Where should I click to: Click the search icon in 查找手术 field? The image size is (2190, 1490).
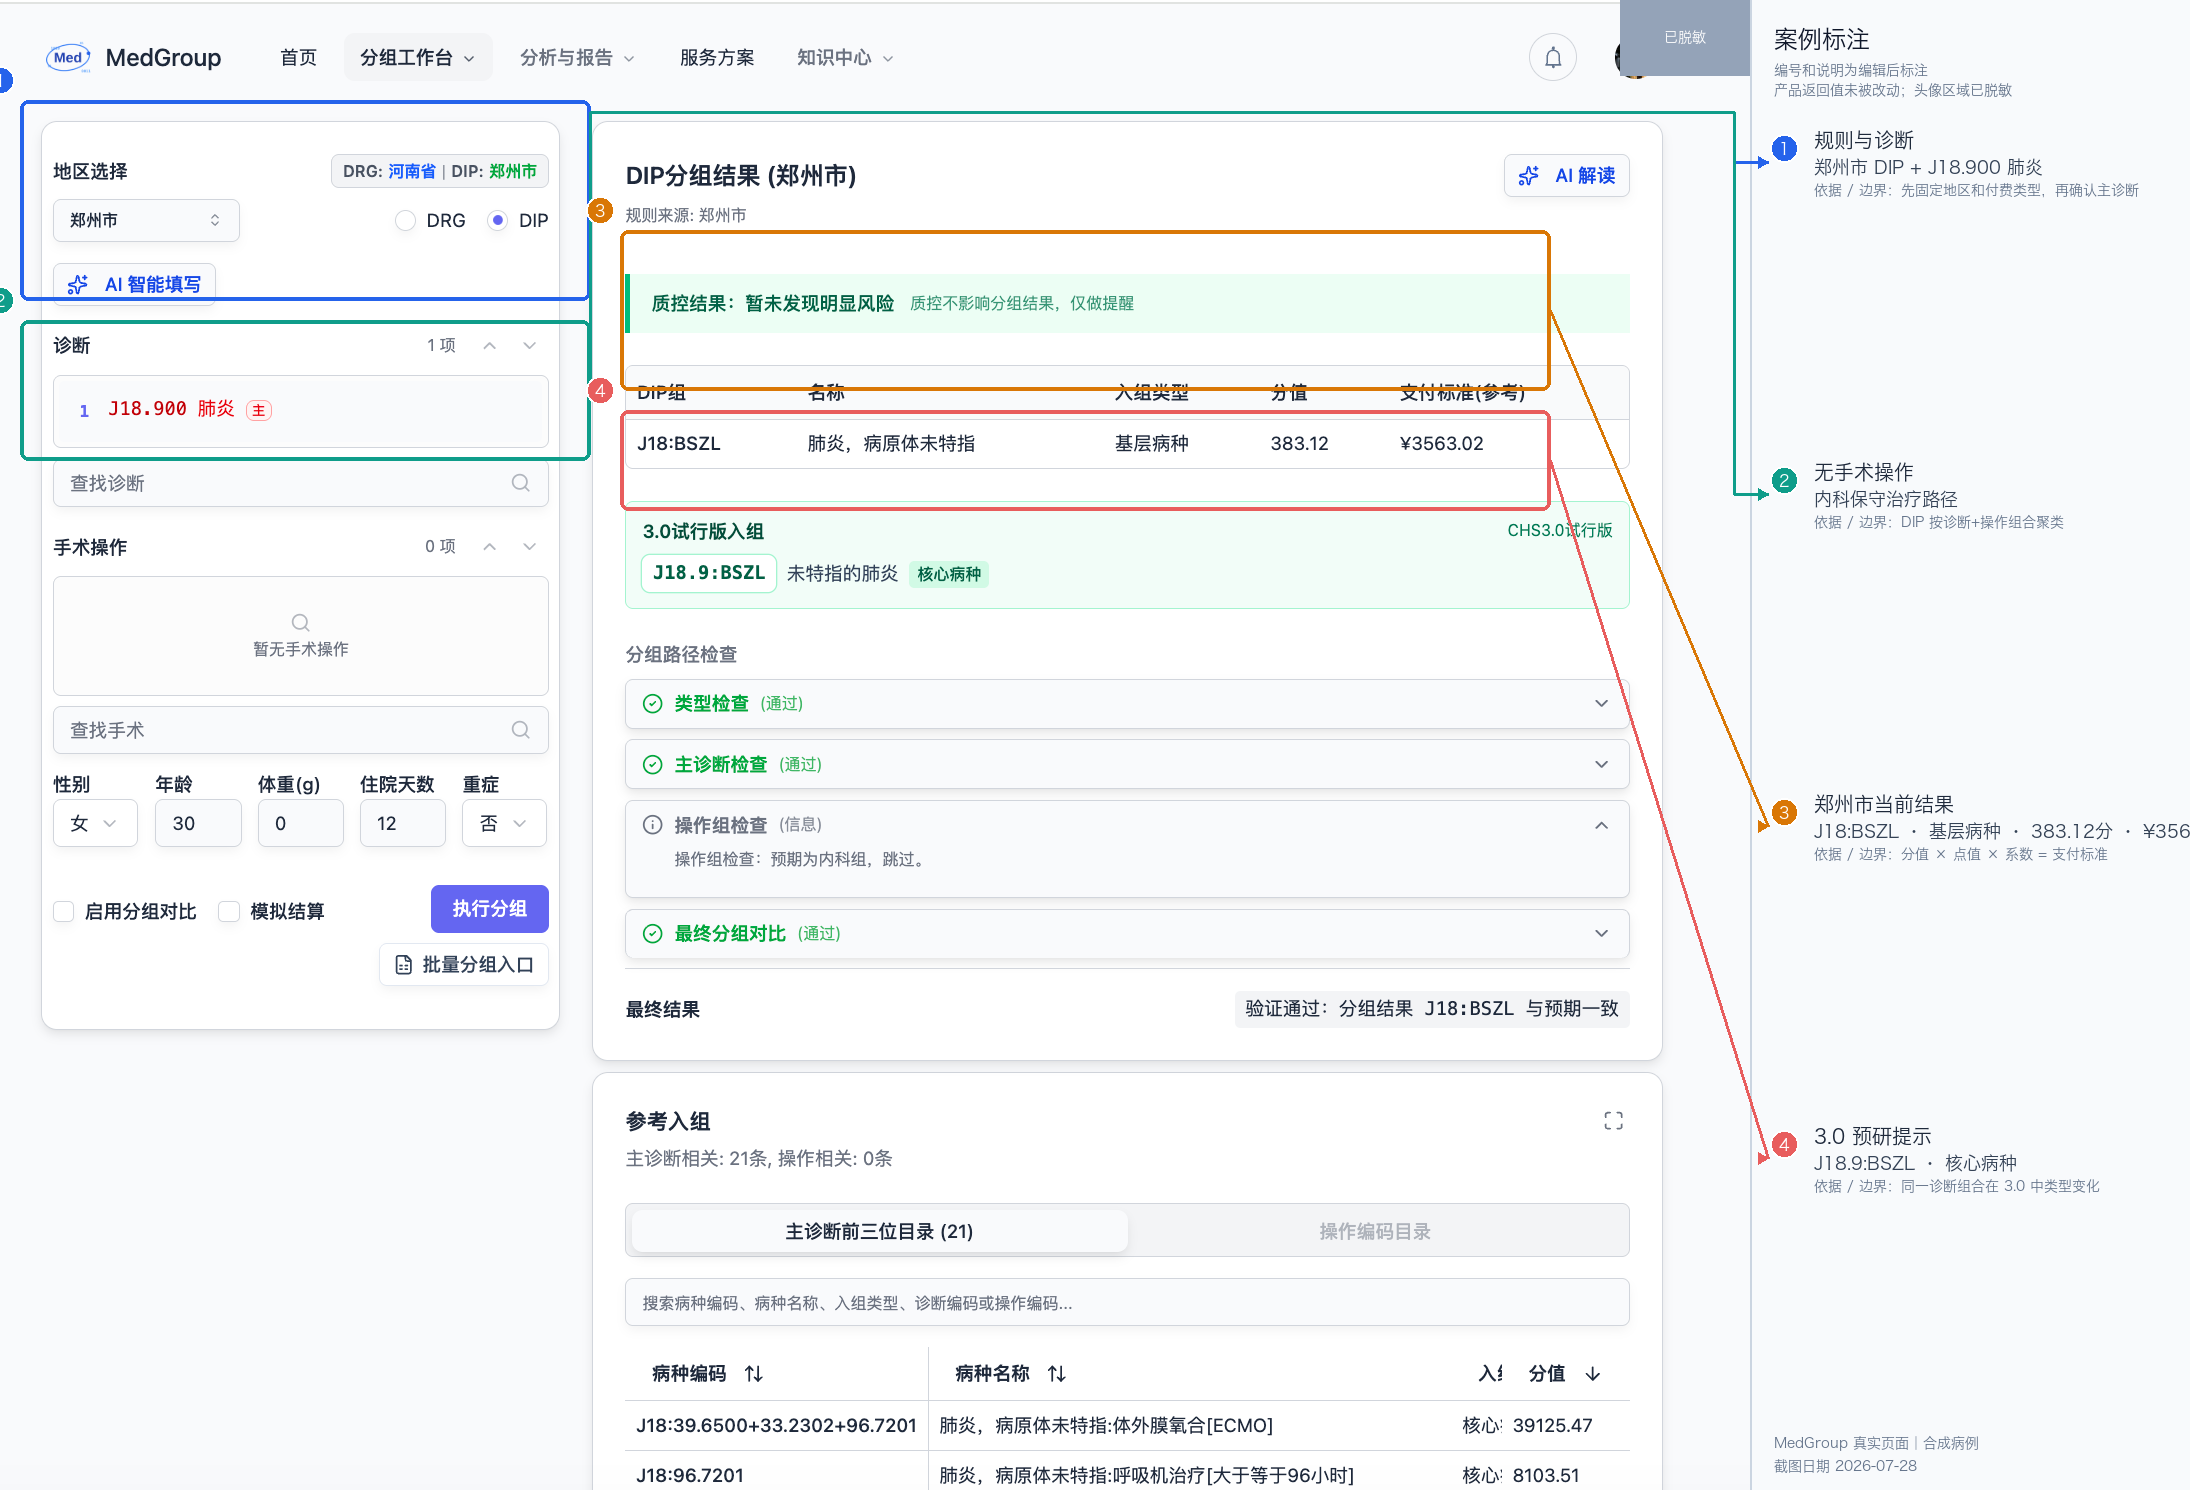[x=521, y=730]
